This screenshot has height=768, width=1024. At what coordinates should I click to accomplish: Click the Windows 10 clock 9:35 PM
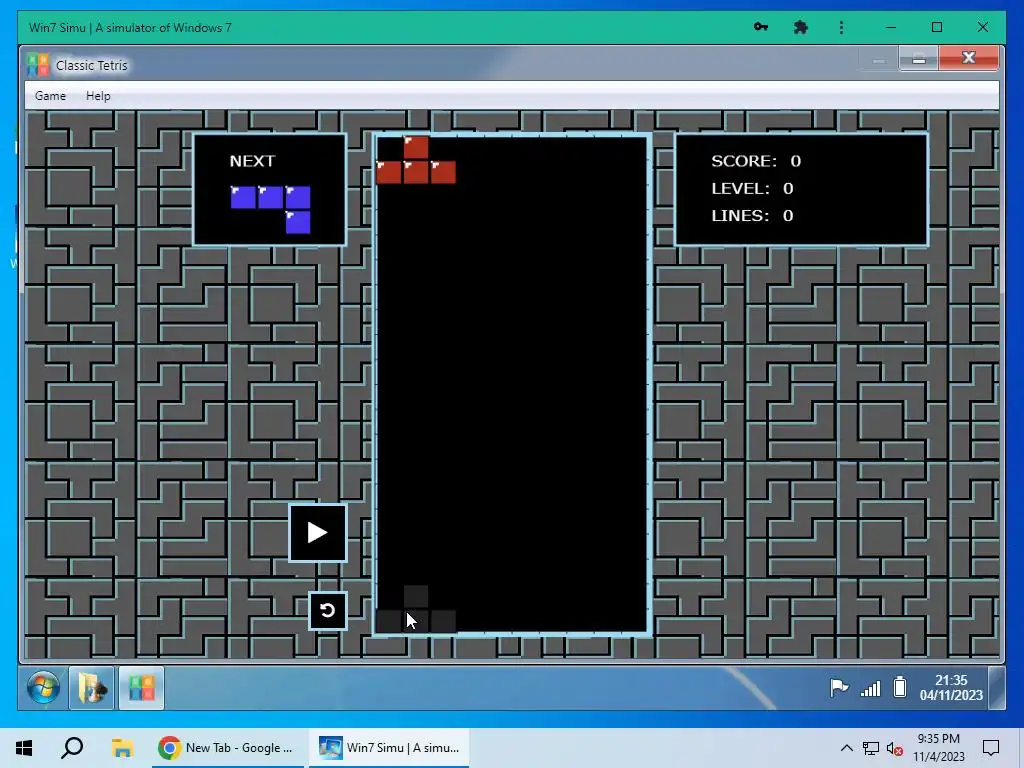click(x=938, y=748)
